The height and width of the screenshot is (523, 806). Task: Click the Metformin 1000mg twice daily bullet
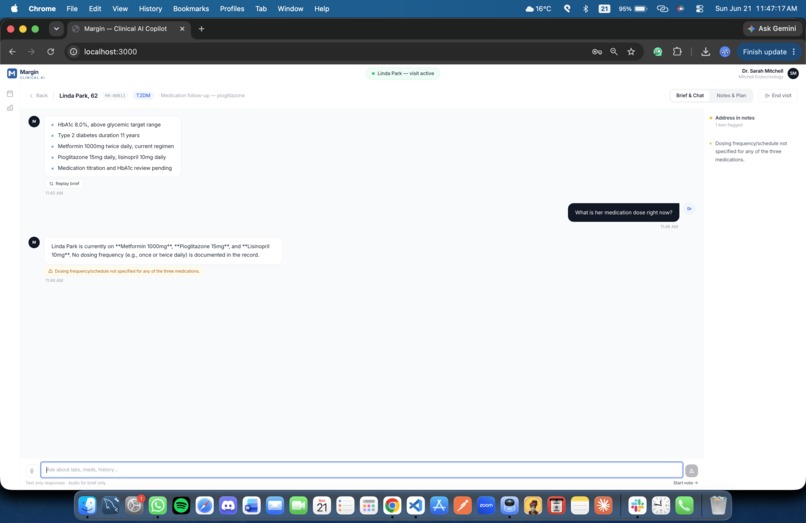point(116,146)
